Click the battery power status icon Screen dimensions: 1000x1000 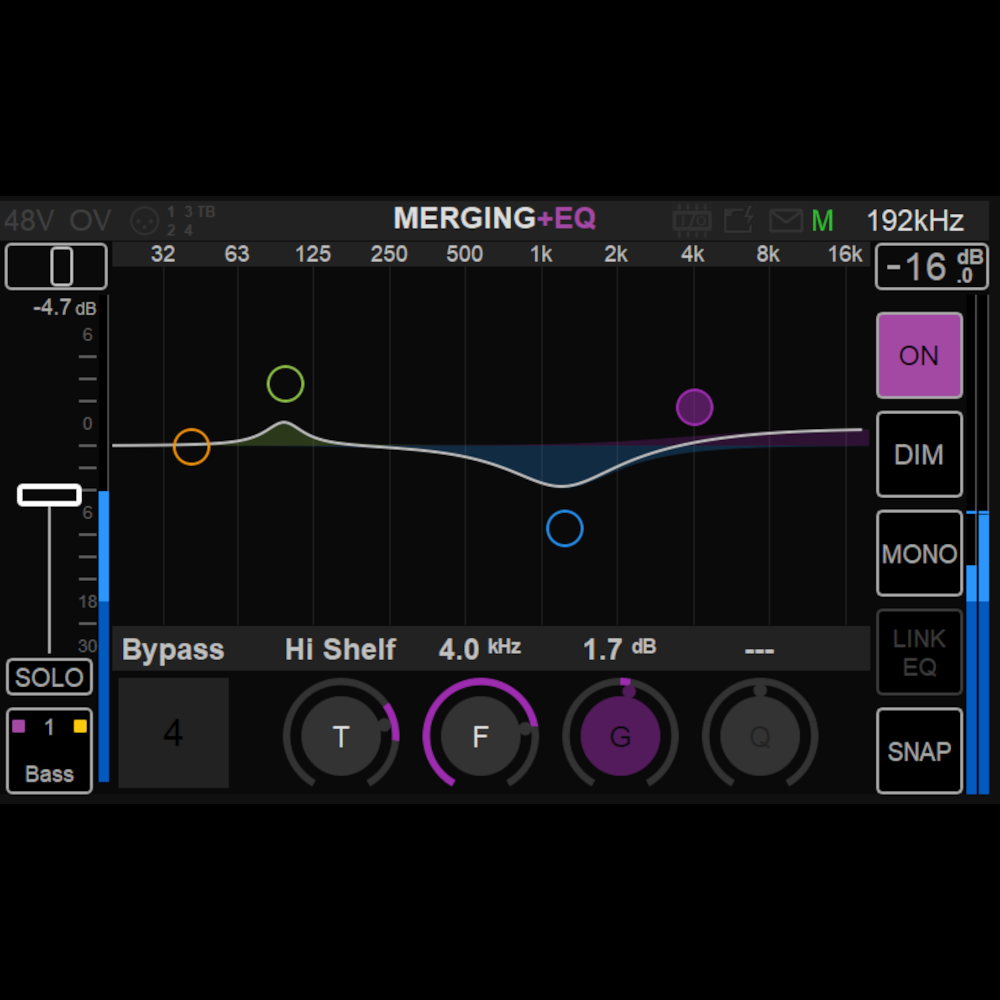tap(739, 221)
